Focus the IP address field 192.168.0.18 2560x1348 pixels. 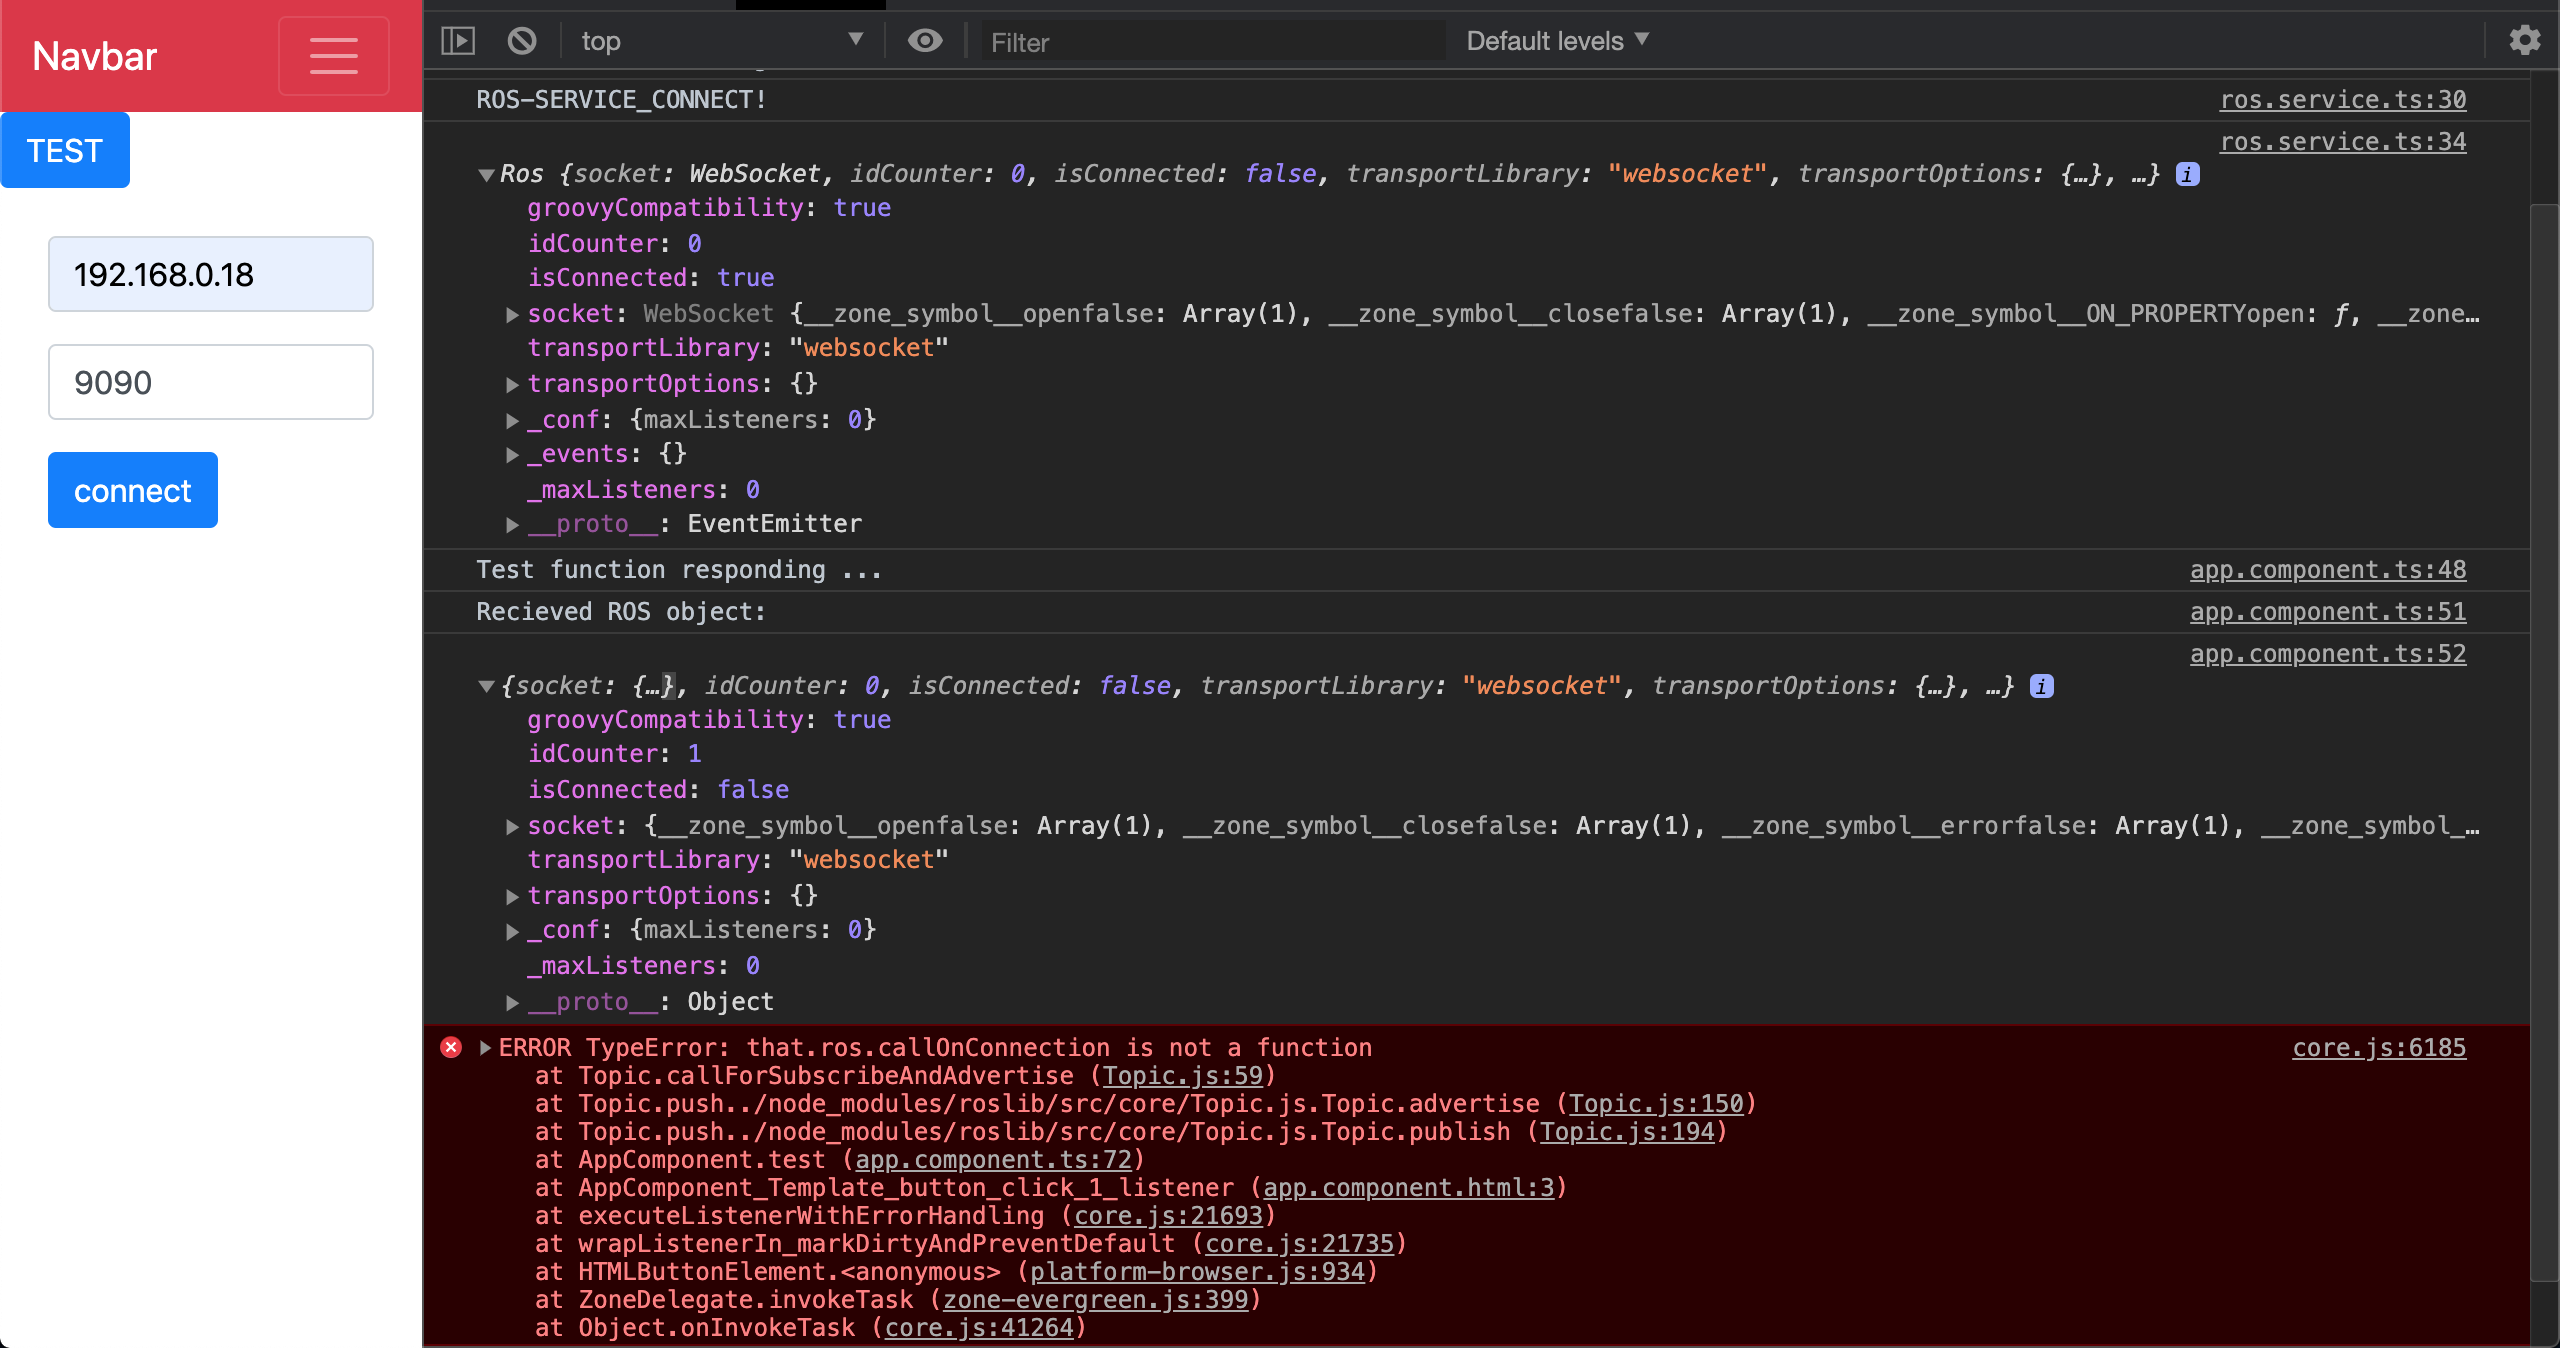211,274
